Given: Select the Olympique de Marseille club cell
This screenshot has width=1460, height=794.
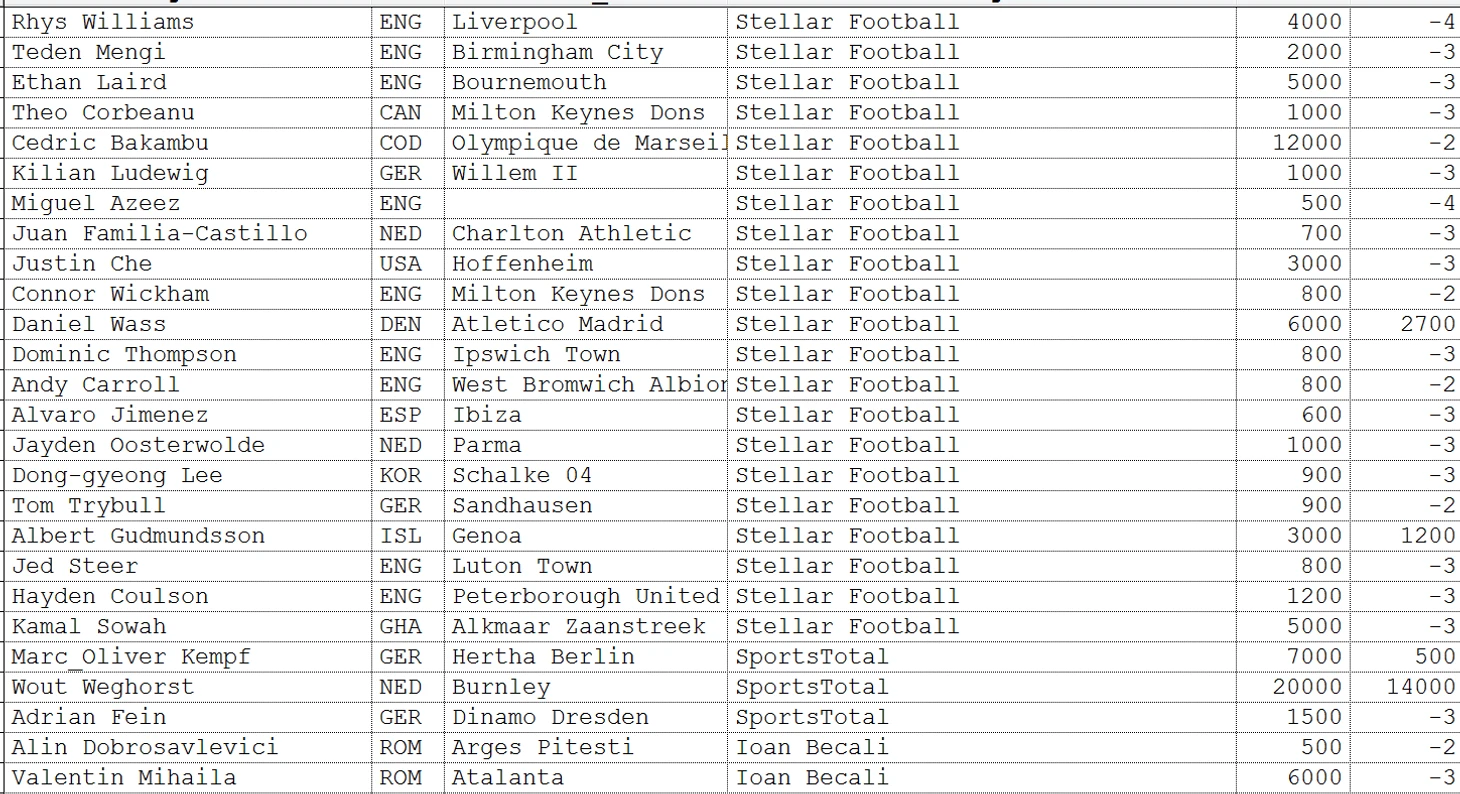Looking at the screenshot, I should coord(586,143).
